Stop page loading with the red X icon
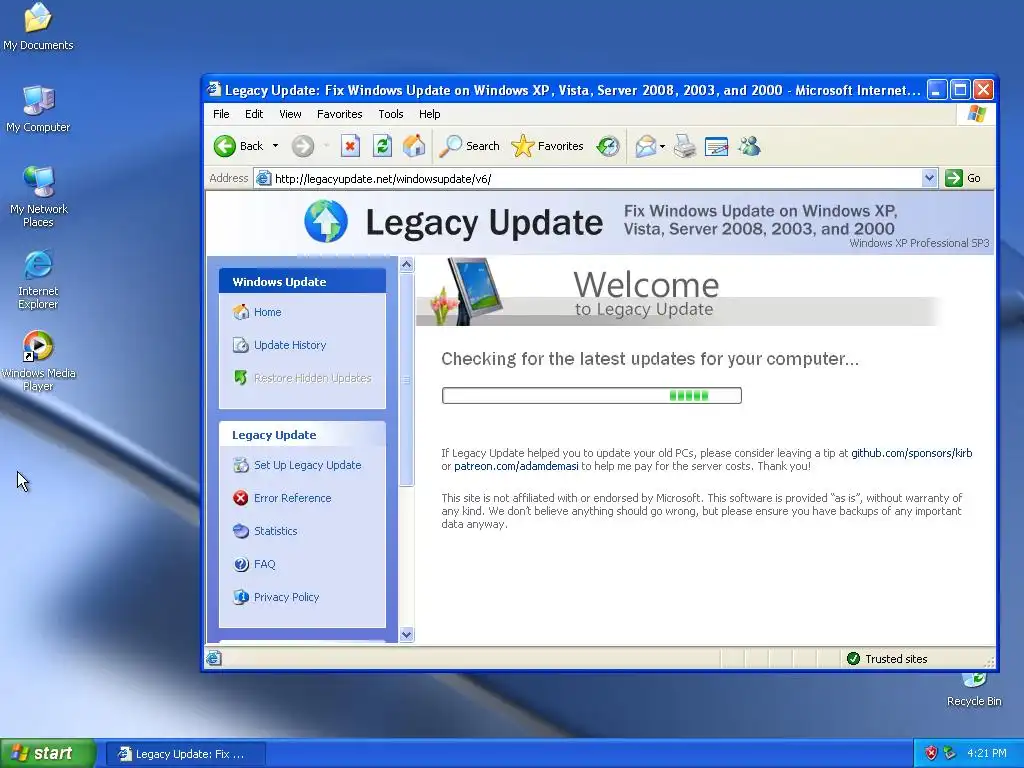 pyautogui.click(x=350, y=146)
